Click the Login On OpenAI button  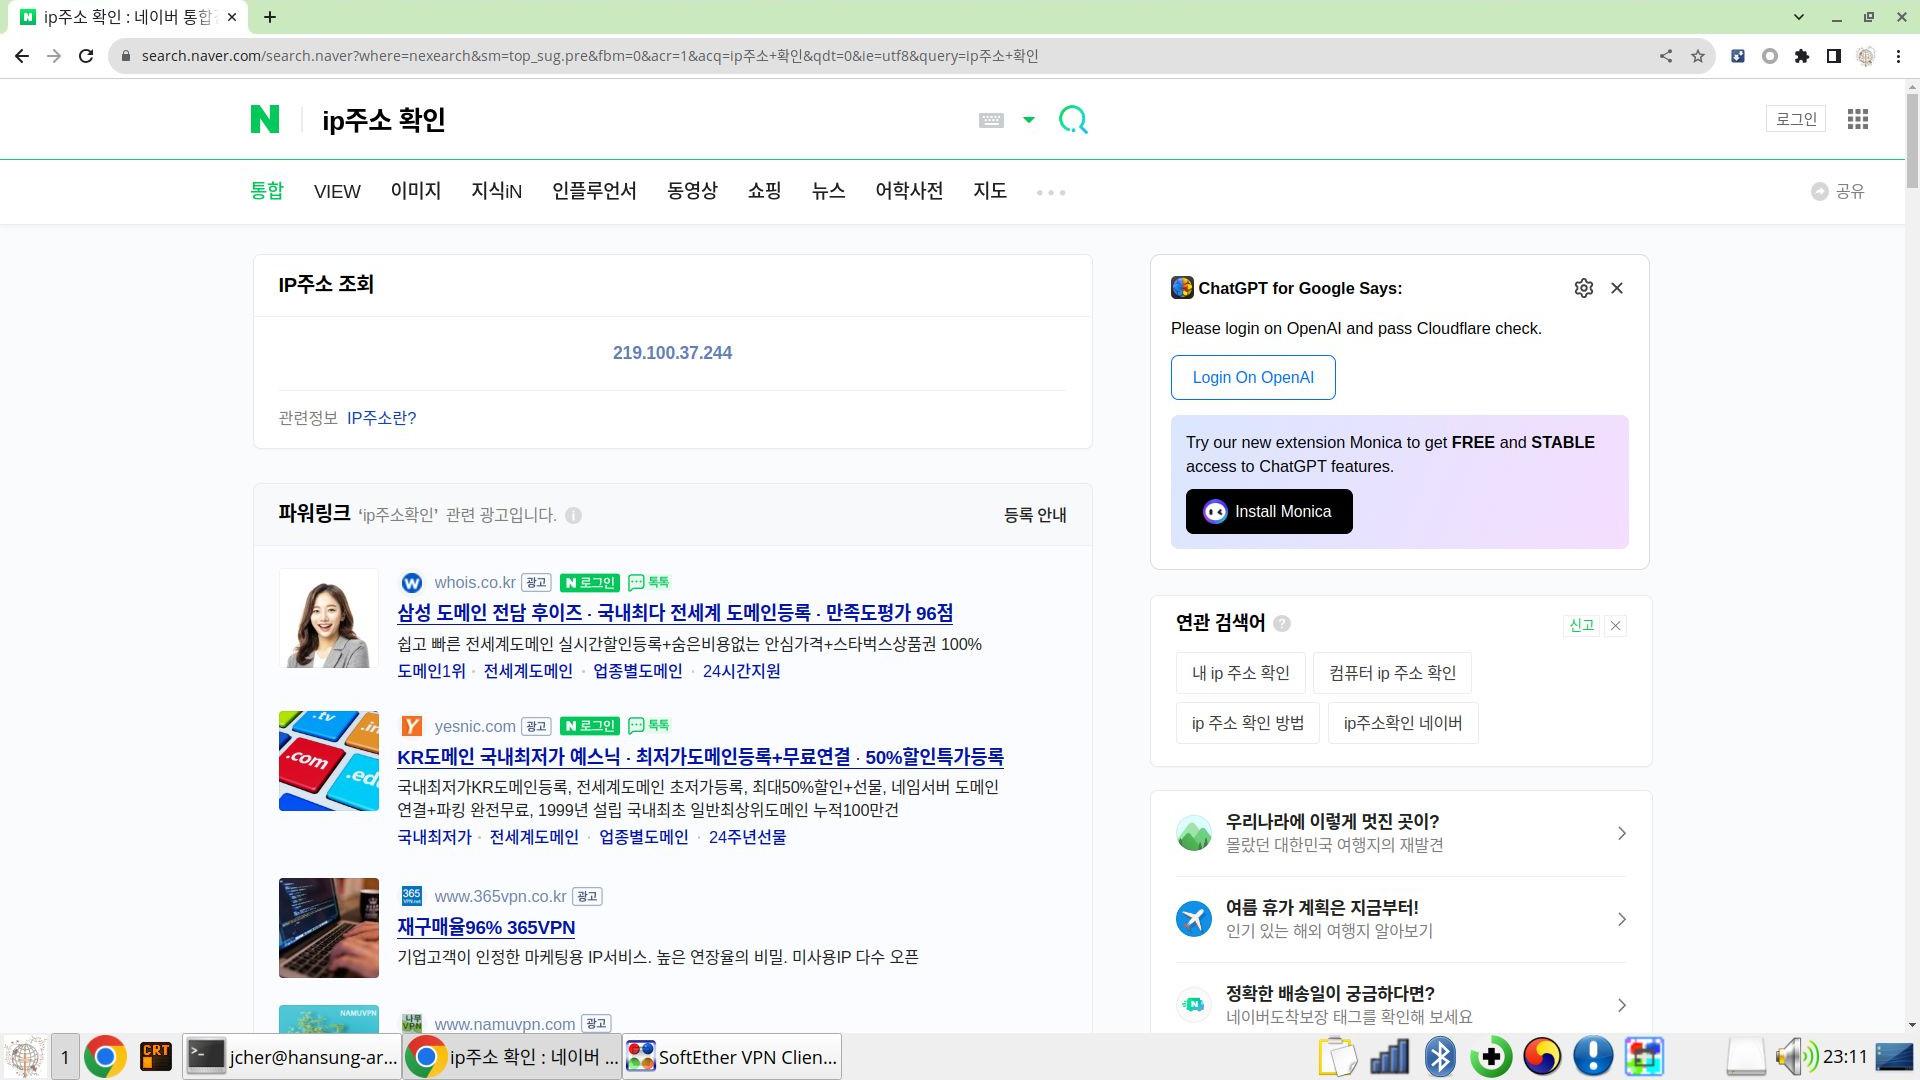[x=1253, y=377]
